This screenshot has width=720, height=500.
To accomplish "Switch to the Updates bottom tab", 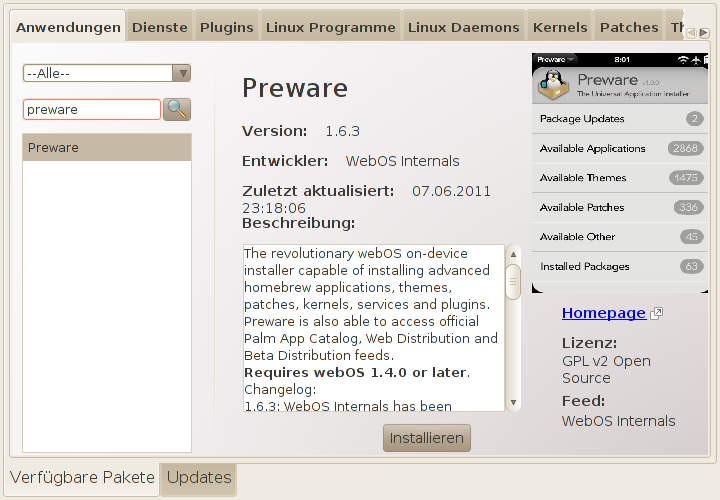I will click(x=199, y=478).
